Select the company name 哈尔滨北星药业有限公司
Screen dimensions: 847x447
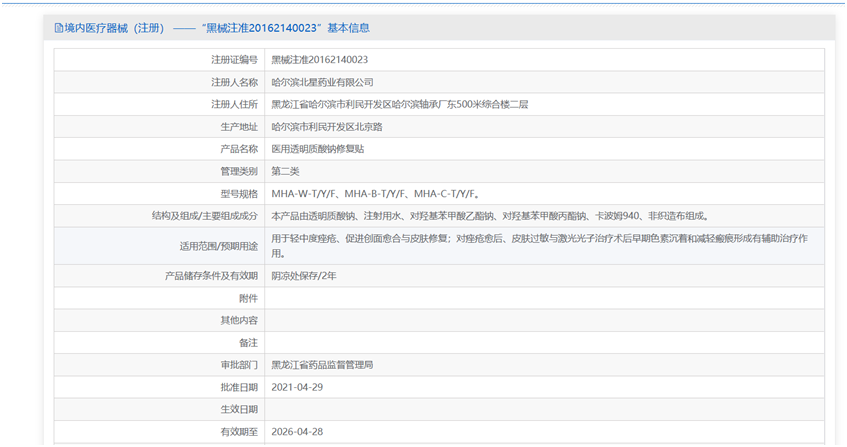pos(322,82)
